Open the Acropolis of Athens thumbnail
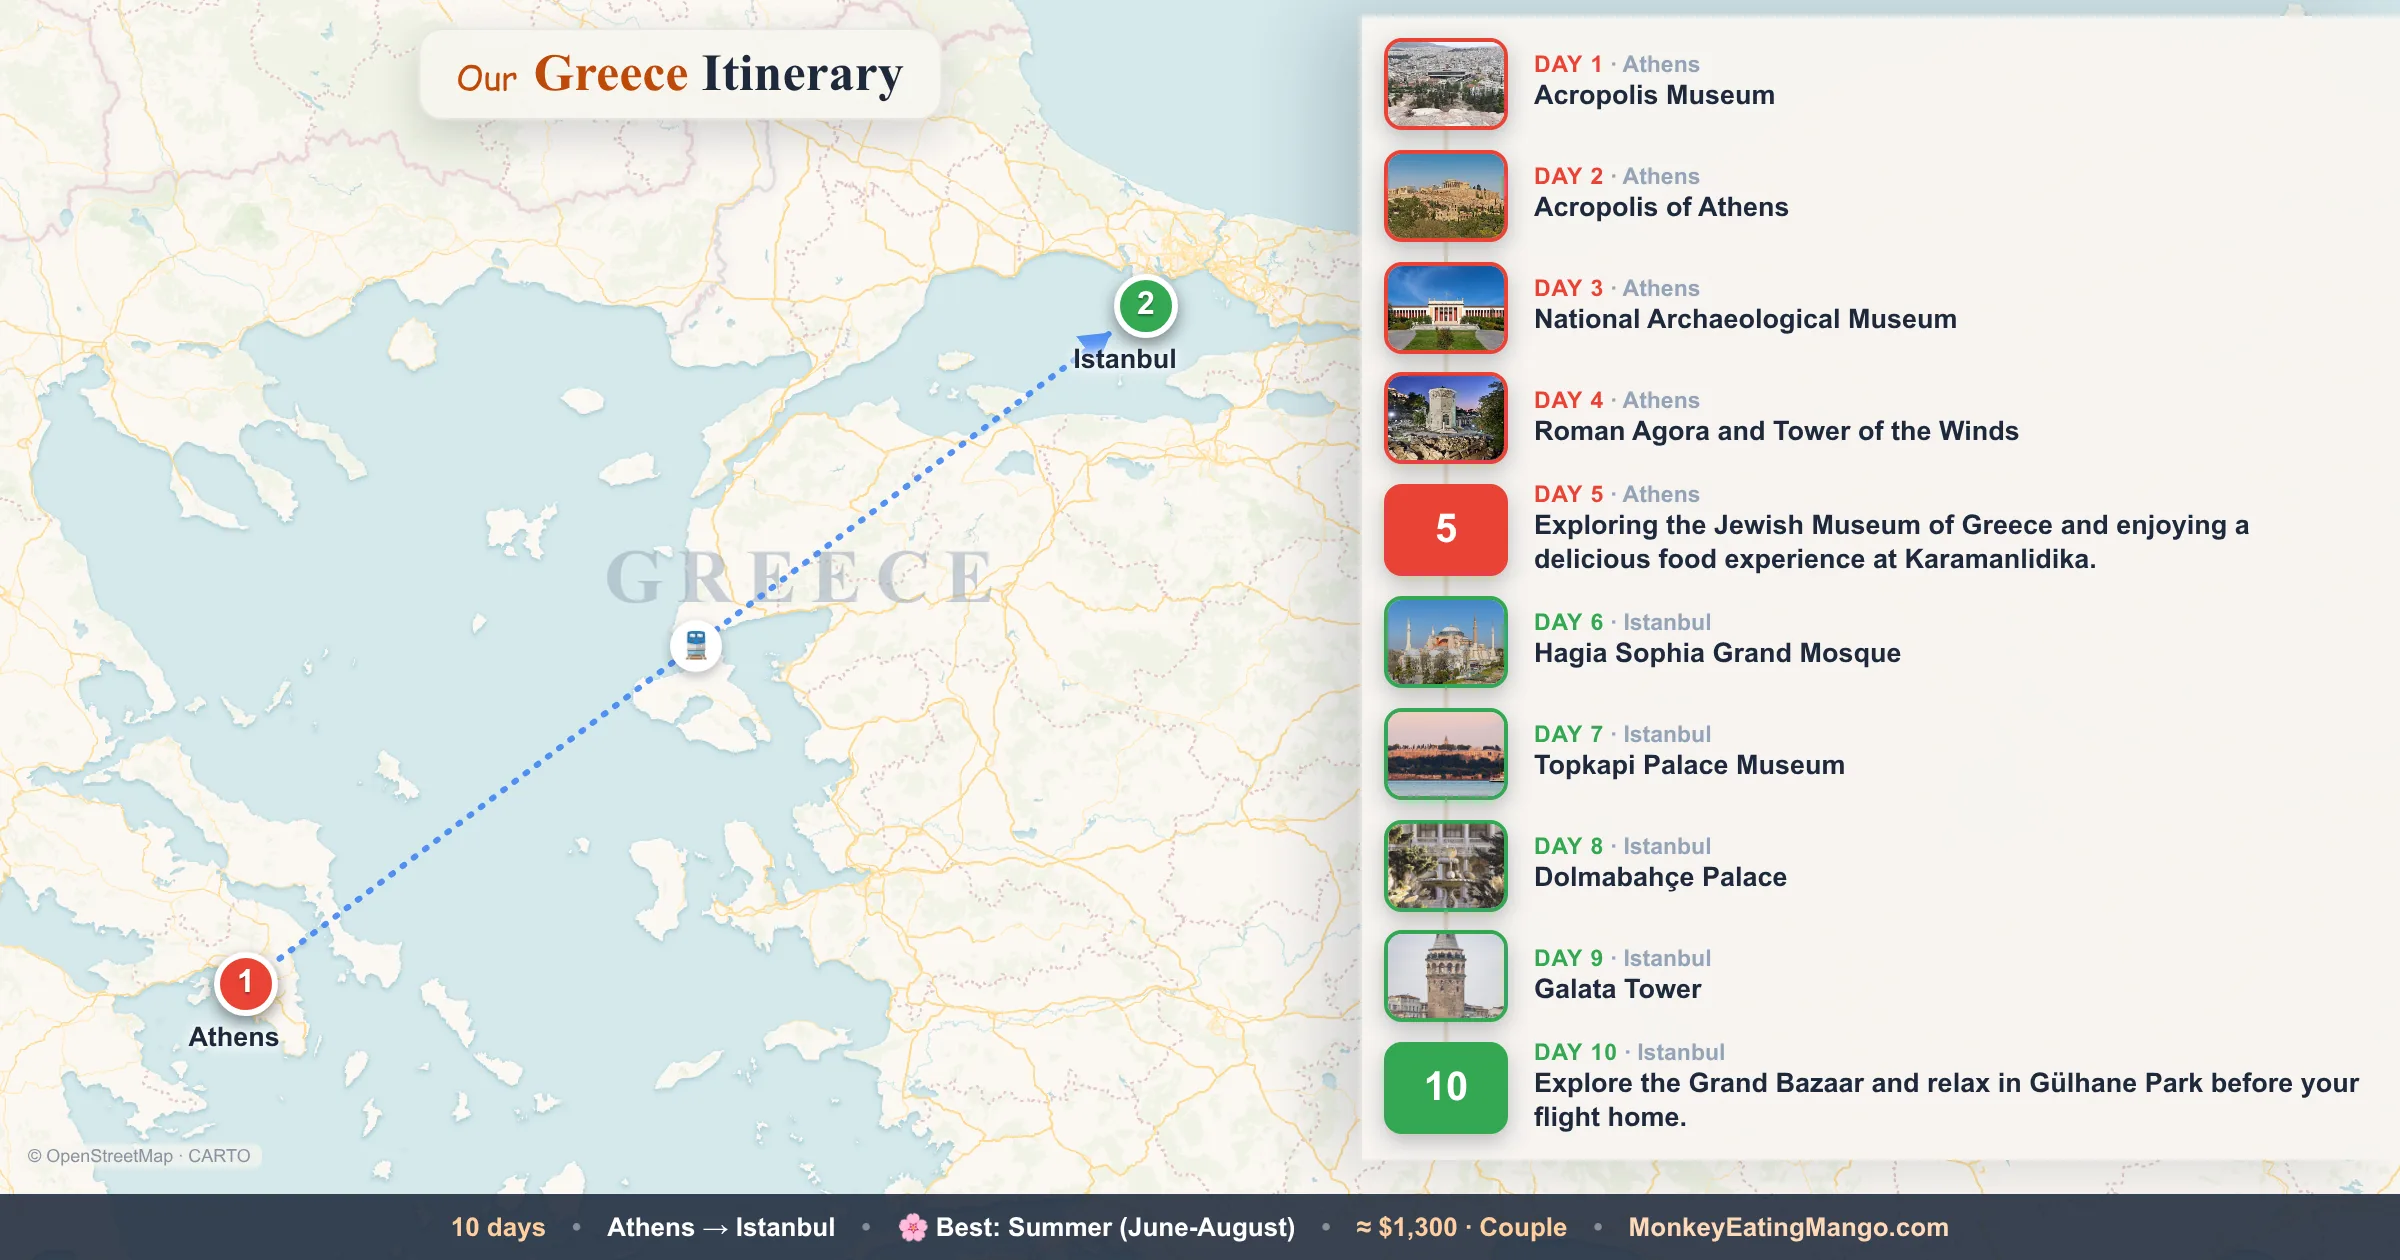This screenshot has width=2400, height=1260. pos(1446,196)
